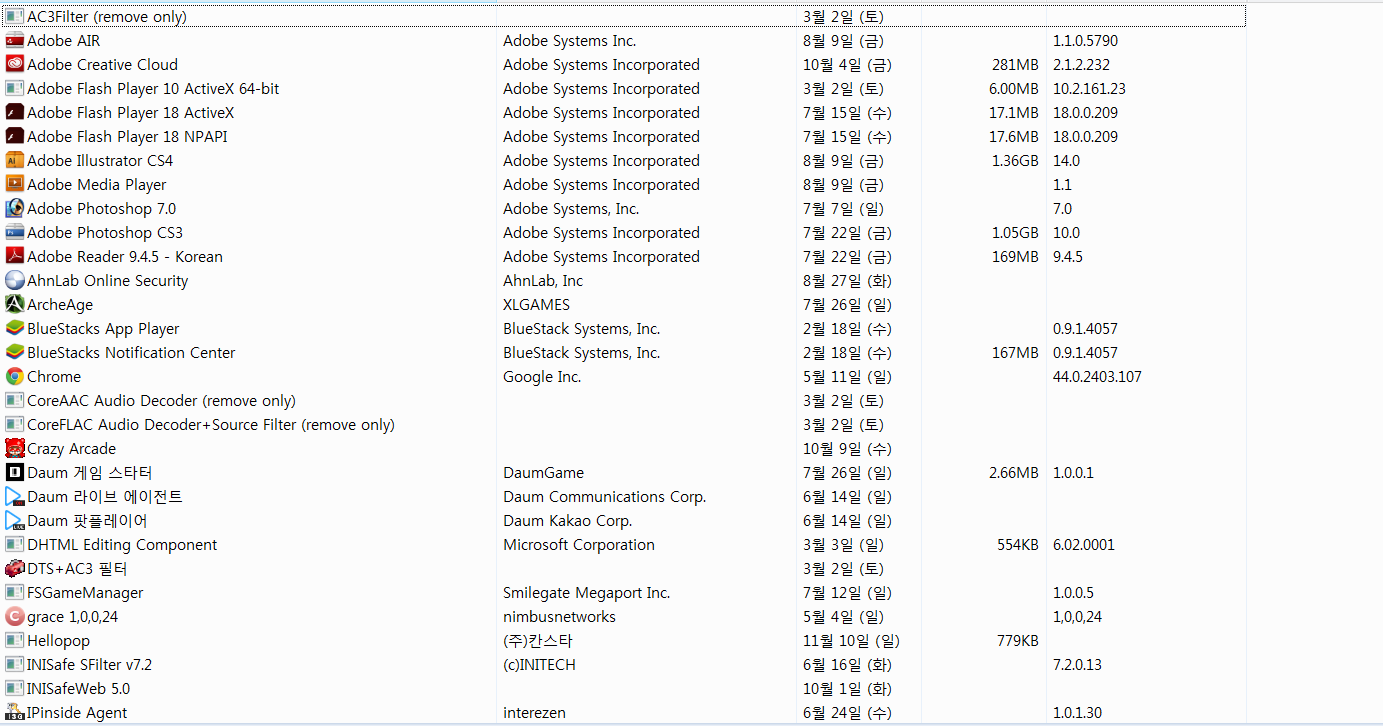
Task: Click the ArcheAge game icon
Action: coord(14,305)
